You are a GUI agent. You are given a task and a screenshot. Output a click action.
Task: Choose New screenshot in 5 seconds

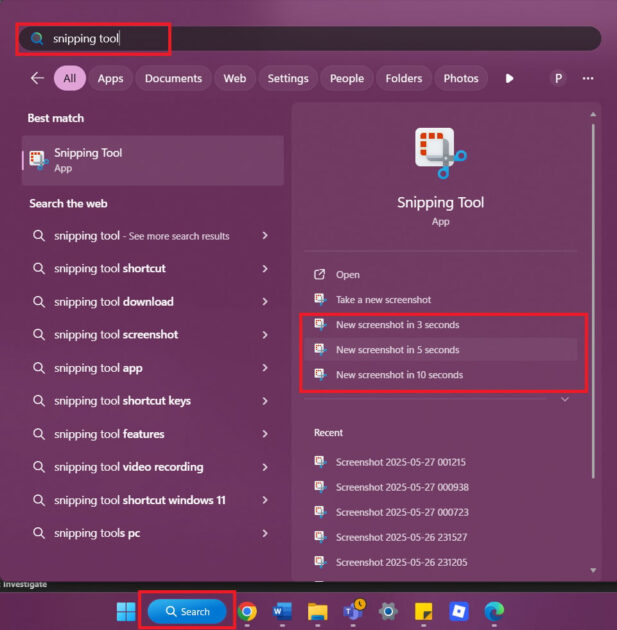[x=441, y=350]
